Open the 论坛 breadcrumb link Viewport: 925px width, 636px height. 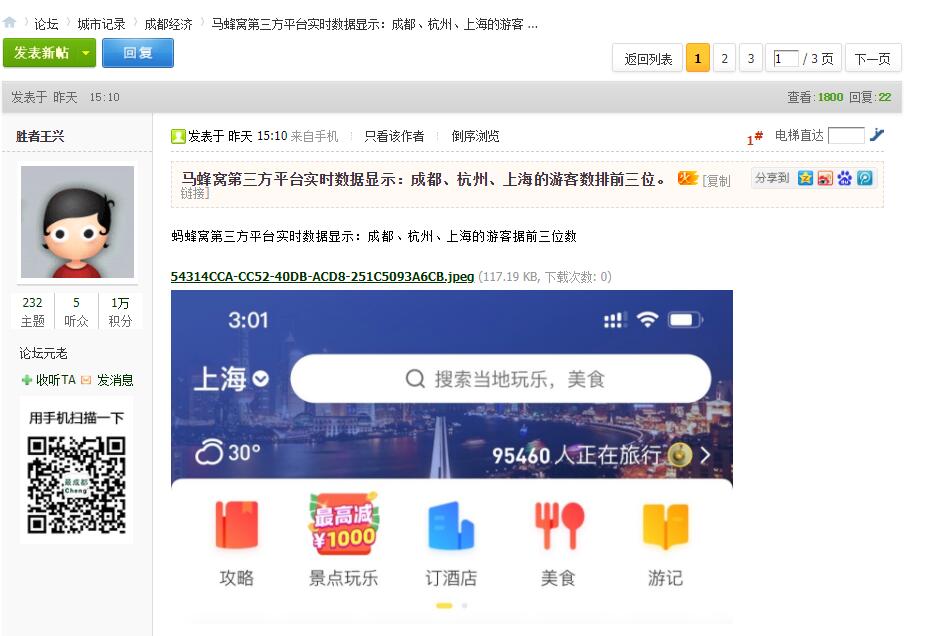pos(46,24)
